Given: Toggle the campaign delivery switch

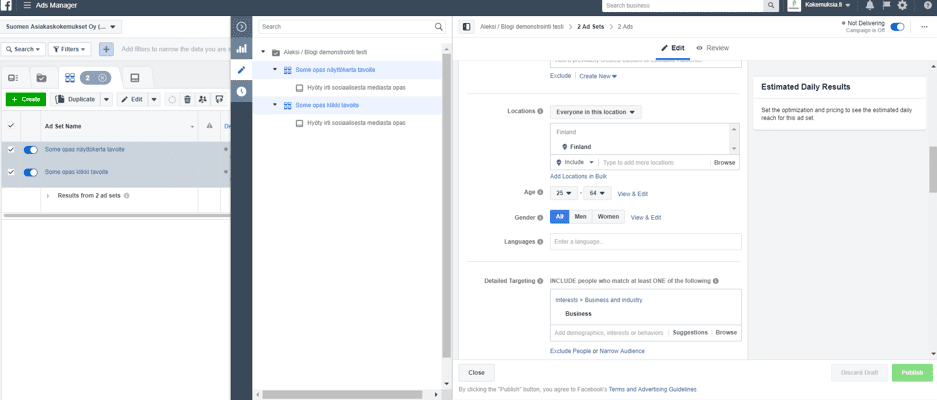Looking at the screenshot, I should point(897,27).
